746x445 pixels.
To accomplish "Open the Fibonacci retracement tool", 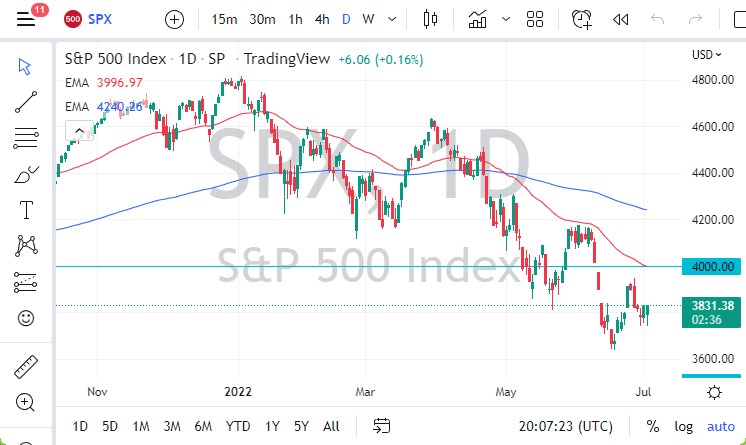I will (27, 137).
